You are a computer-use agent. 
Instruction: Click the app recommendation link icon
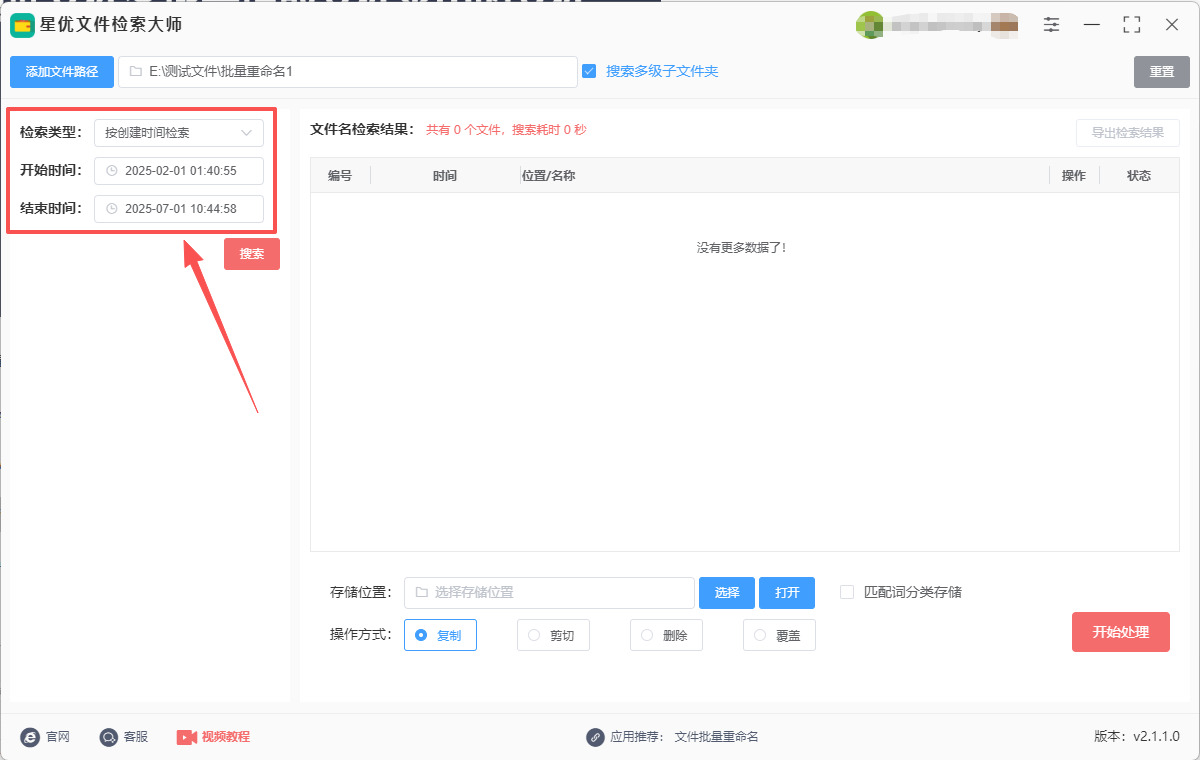(595, 737)
